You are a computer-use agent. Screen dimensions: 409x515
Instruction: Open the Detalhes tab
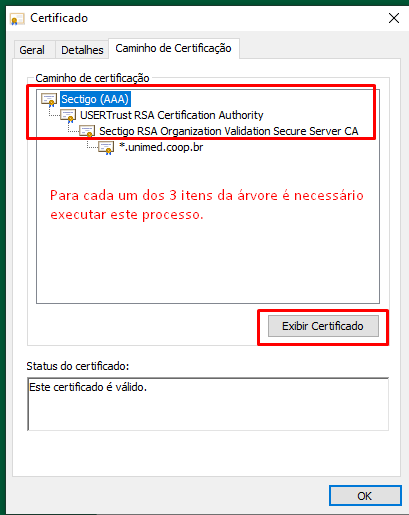click(x=82, y=50)
